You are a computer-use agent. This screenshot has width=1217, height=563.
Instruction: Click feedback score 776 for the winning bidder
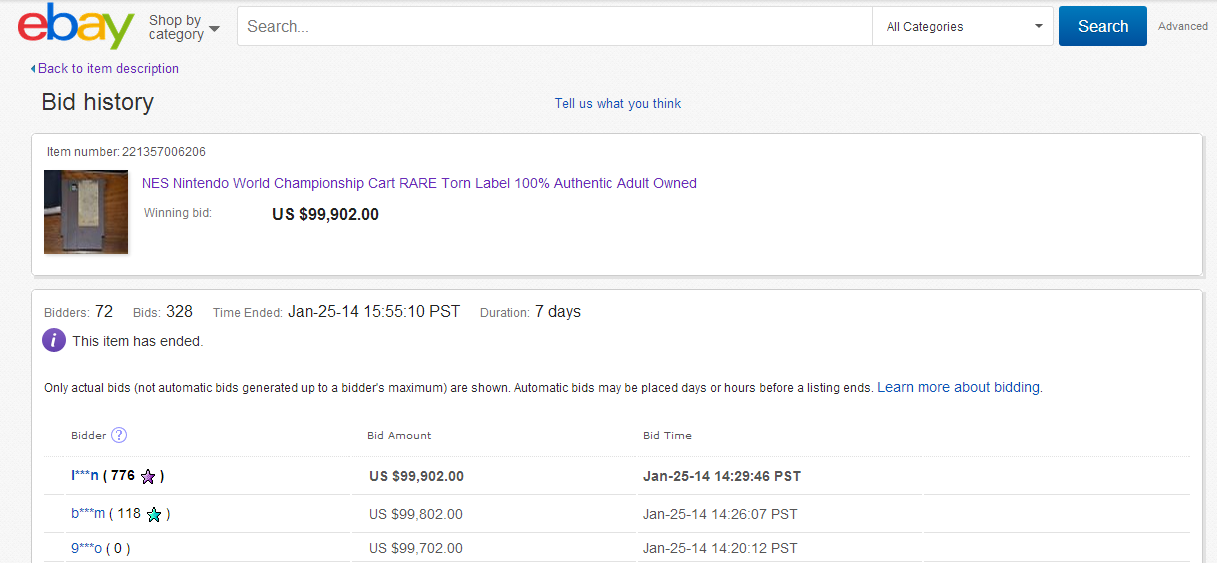point(123,476)
